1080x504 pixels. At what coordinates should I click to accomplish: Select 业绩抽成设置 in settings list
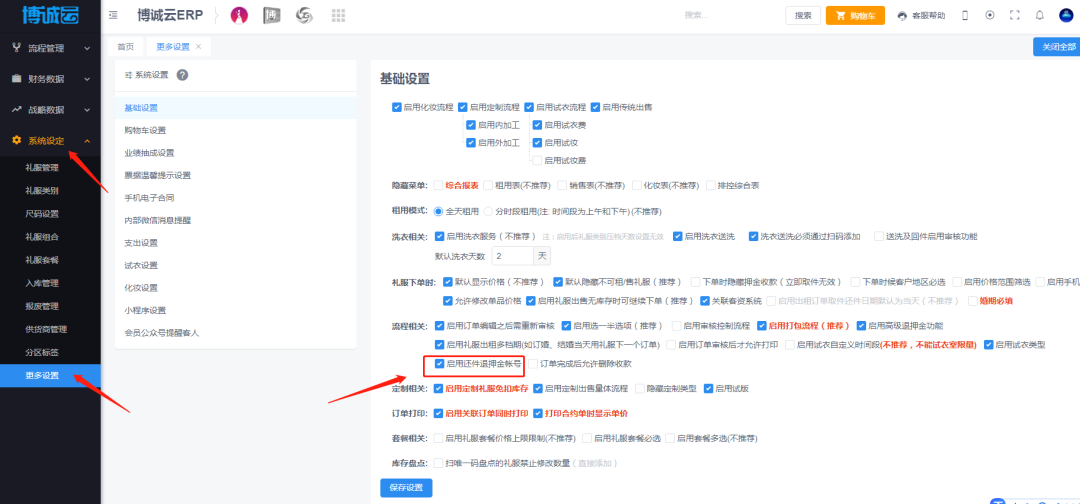point(236,153)
